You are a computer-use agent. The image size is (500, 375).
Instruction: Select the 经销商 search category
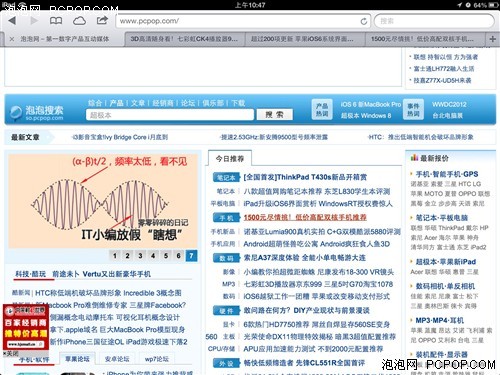point(163,103)
